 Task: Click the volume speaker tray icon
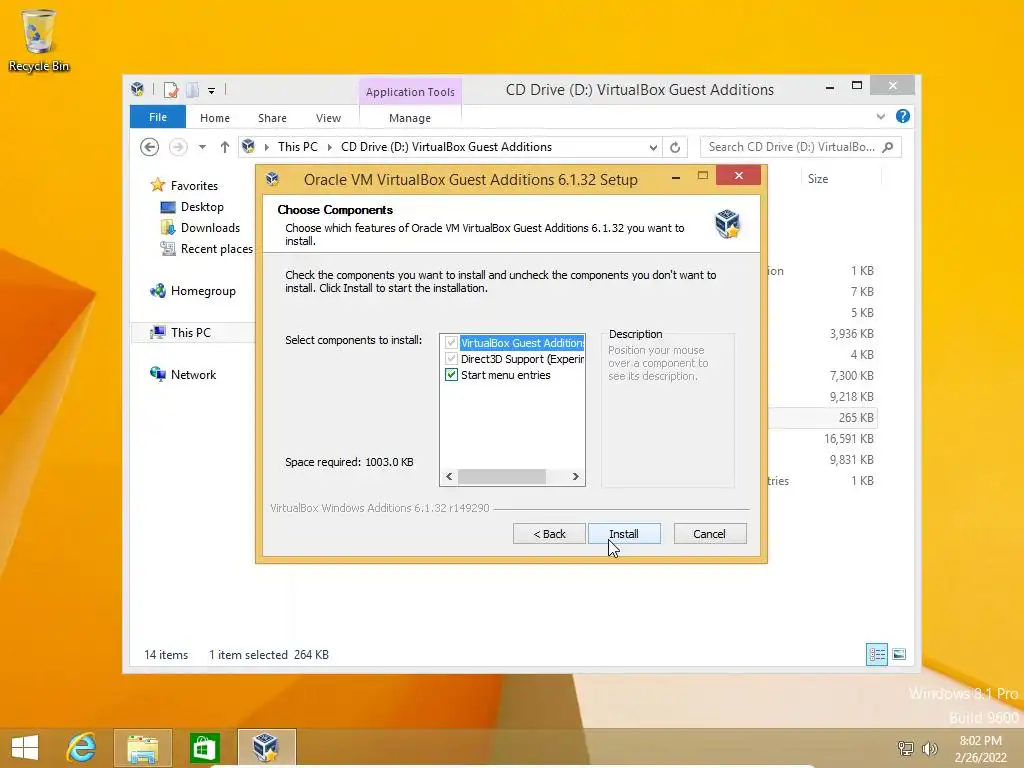point(929,749)
